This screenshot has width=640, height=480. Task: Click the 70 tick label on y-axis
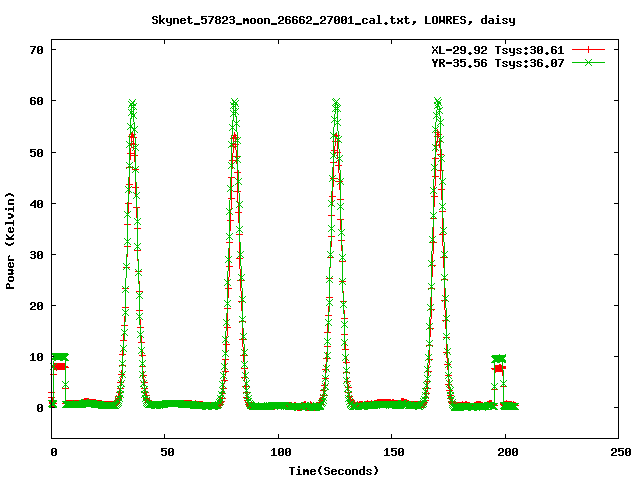[37, 49]
